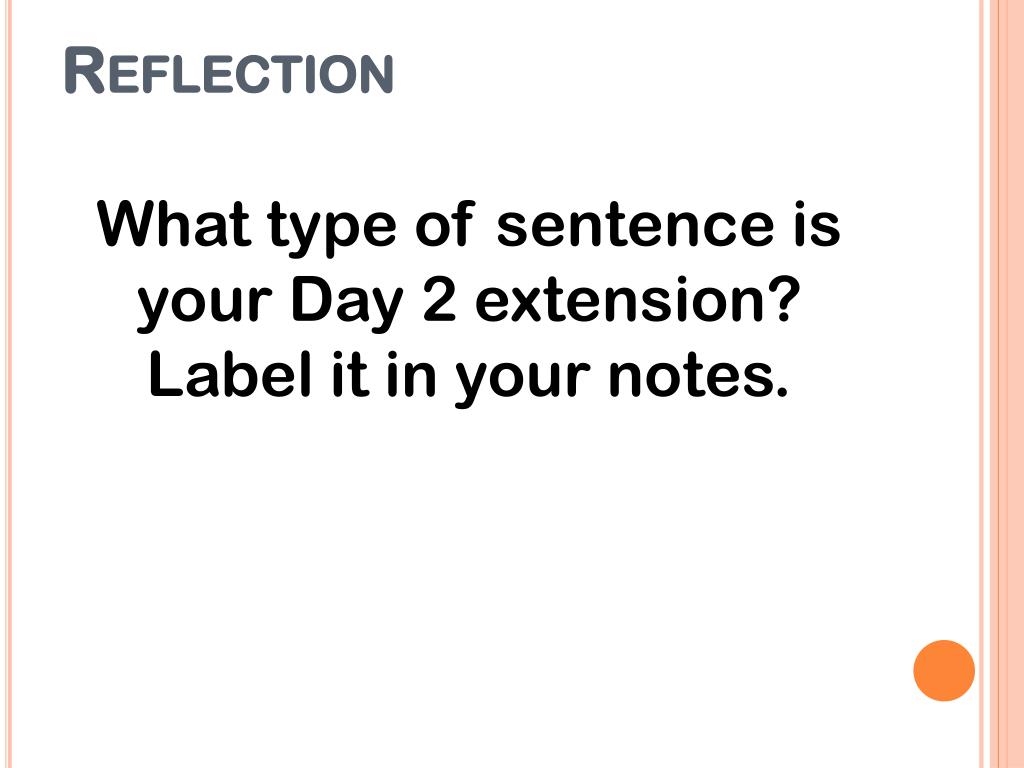
Task: Select the Reflection slide title
Action: pos(229,71)
